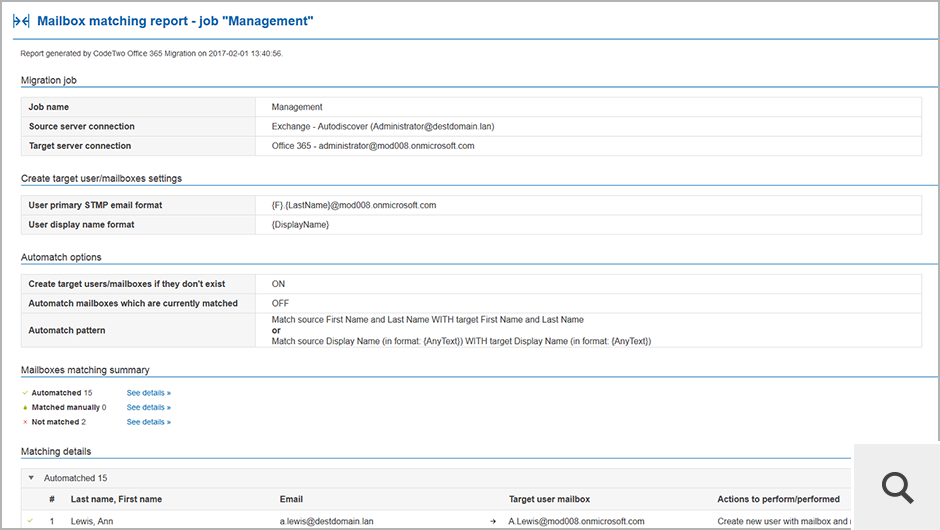Click the arrow icon between email and target mailbox
The width and height of the screenshot is (940, 530).
[x=493, y=522]
